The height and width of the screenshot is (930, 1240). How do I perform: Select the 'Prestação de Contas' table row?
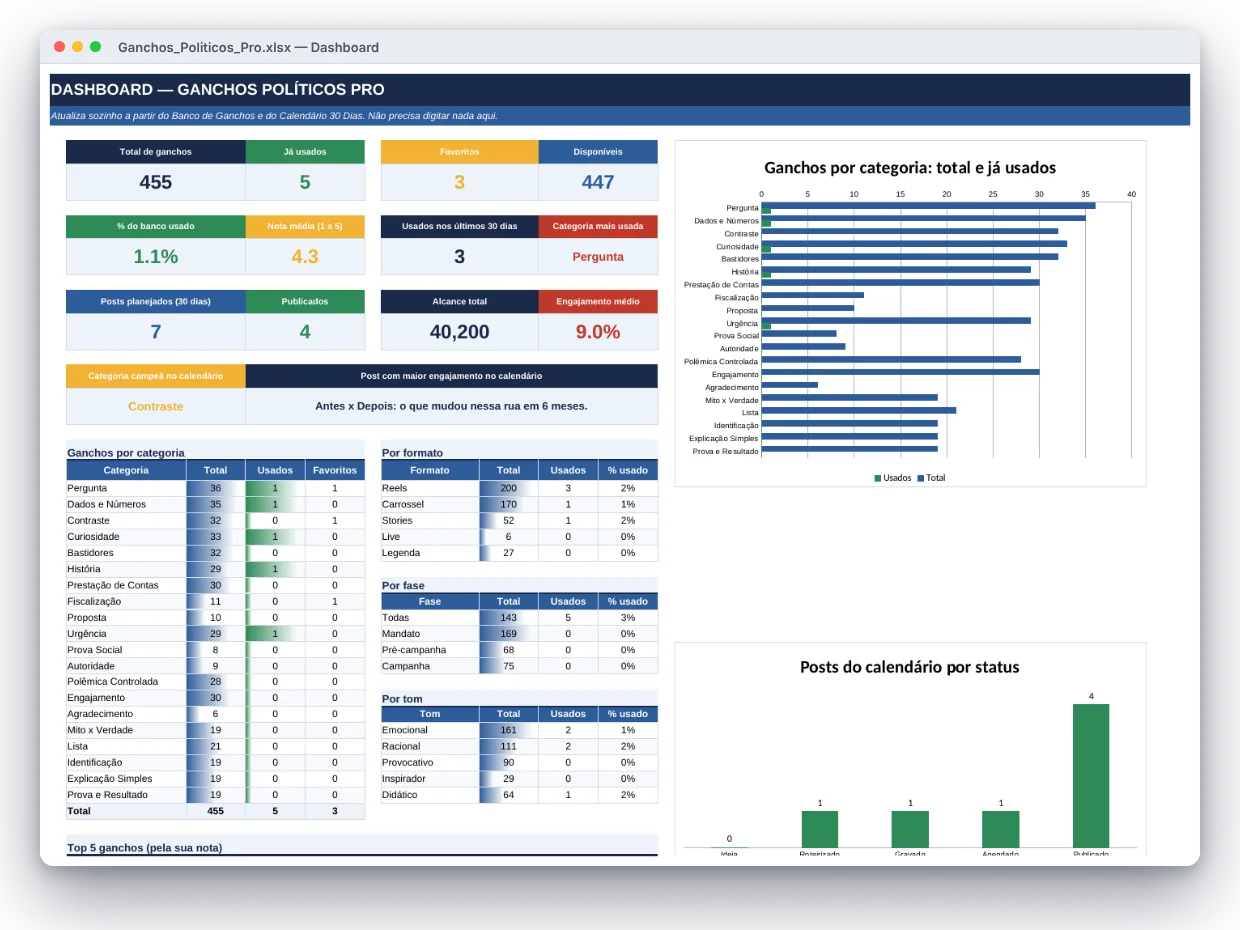tap(215, 585)
